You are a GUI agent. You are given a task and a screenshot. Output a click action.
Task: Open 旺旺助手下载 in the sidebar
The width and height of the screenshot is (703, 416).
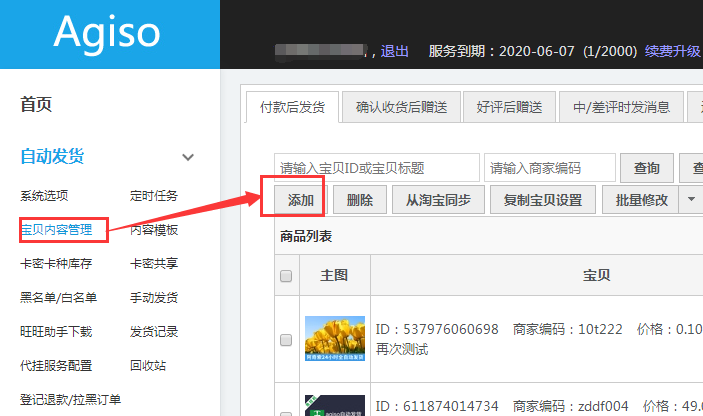pyautogui.click(x=56, y=332)
